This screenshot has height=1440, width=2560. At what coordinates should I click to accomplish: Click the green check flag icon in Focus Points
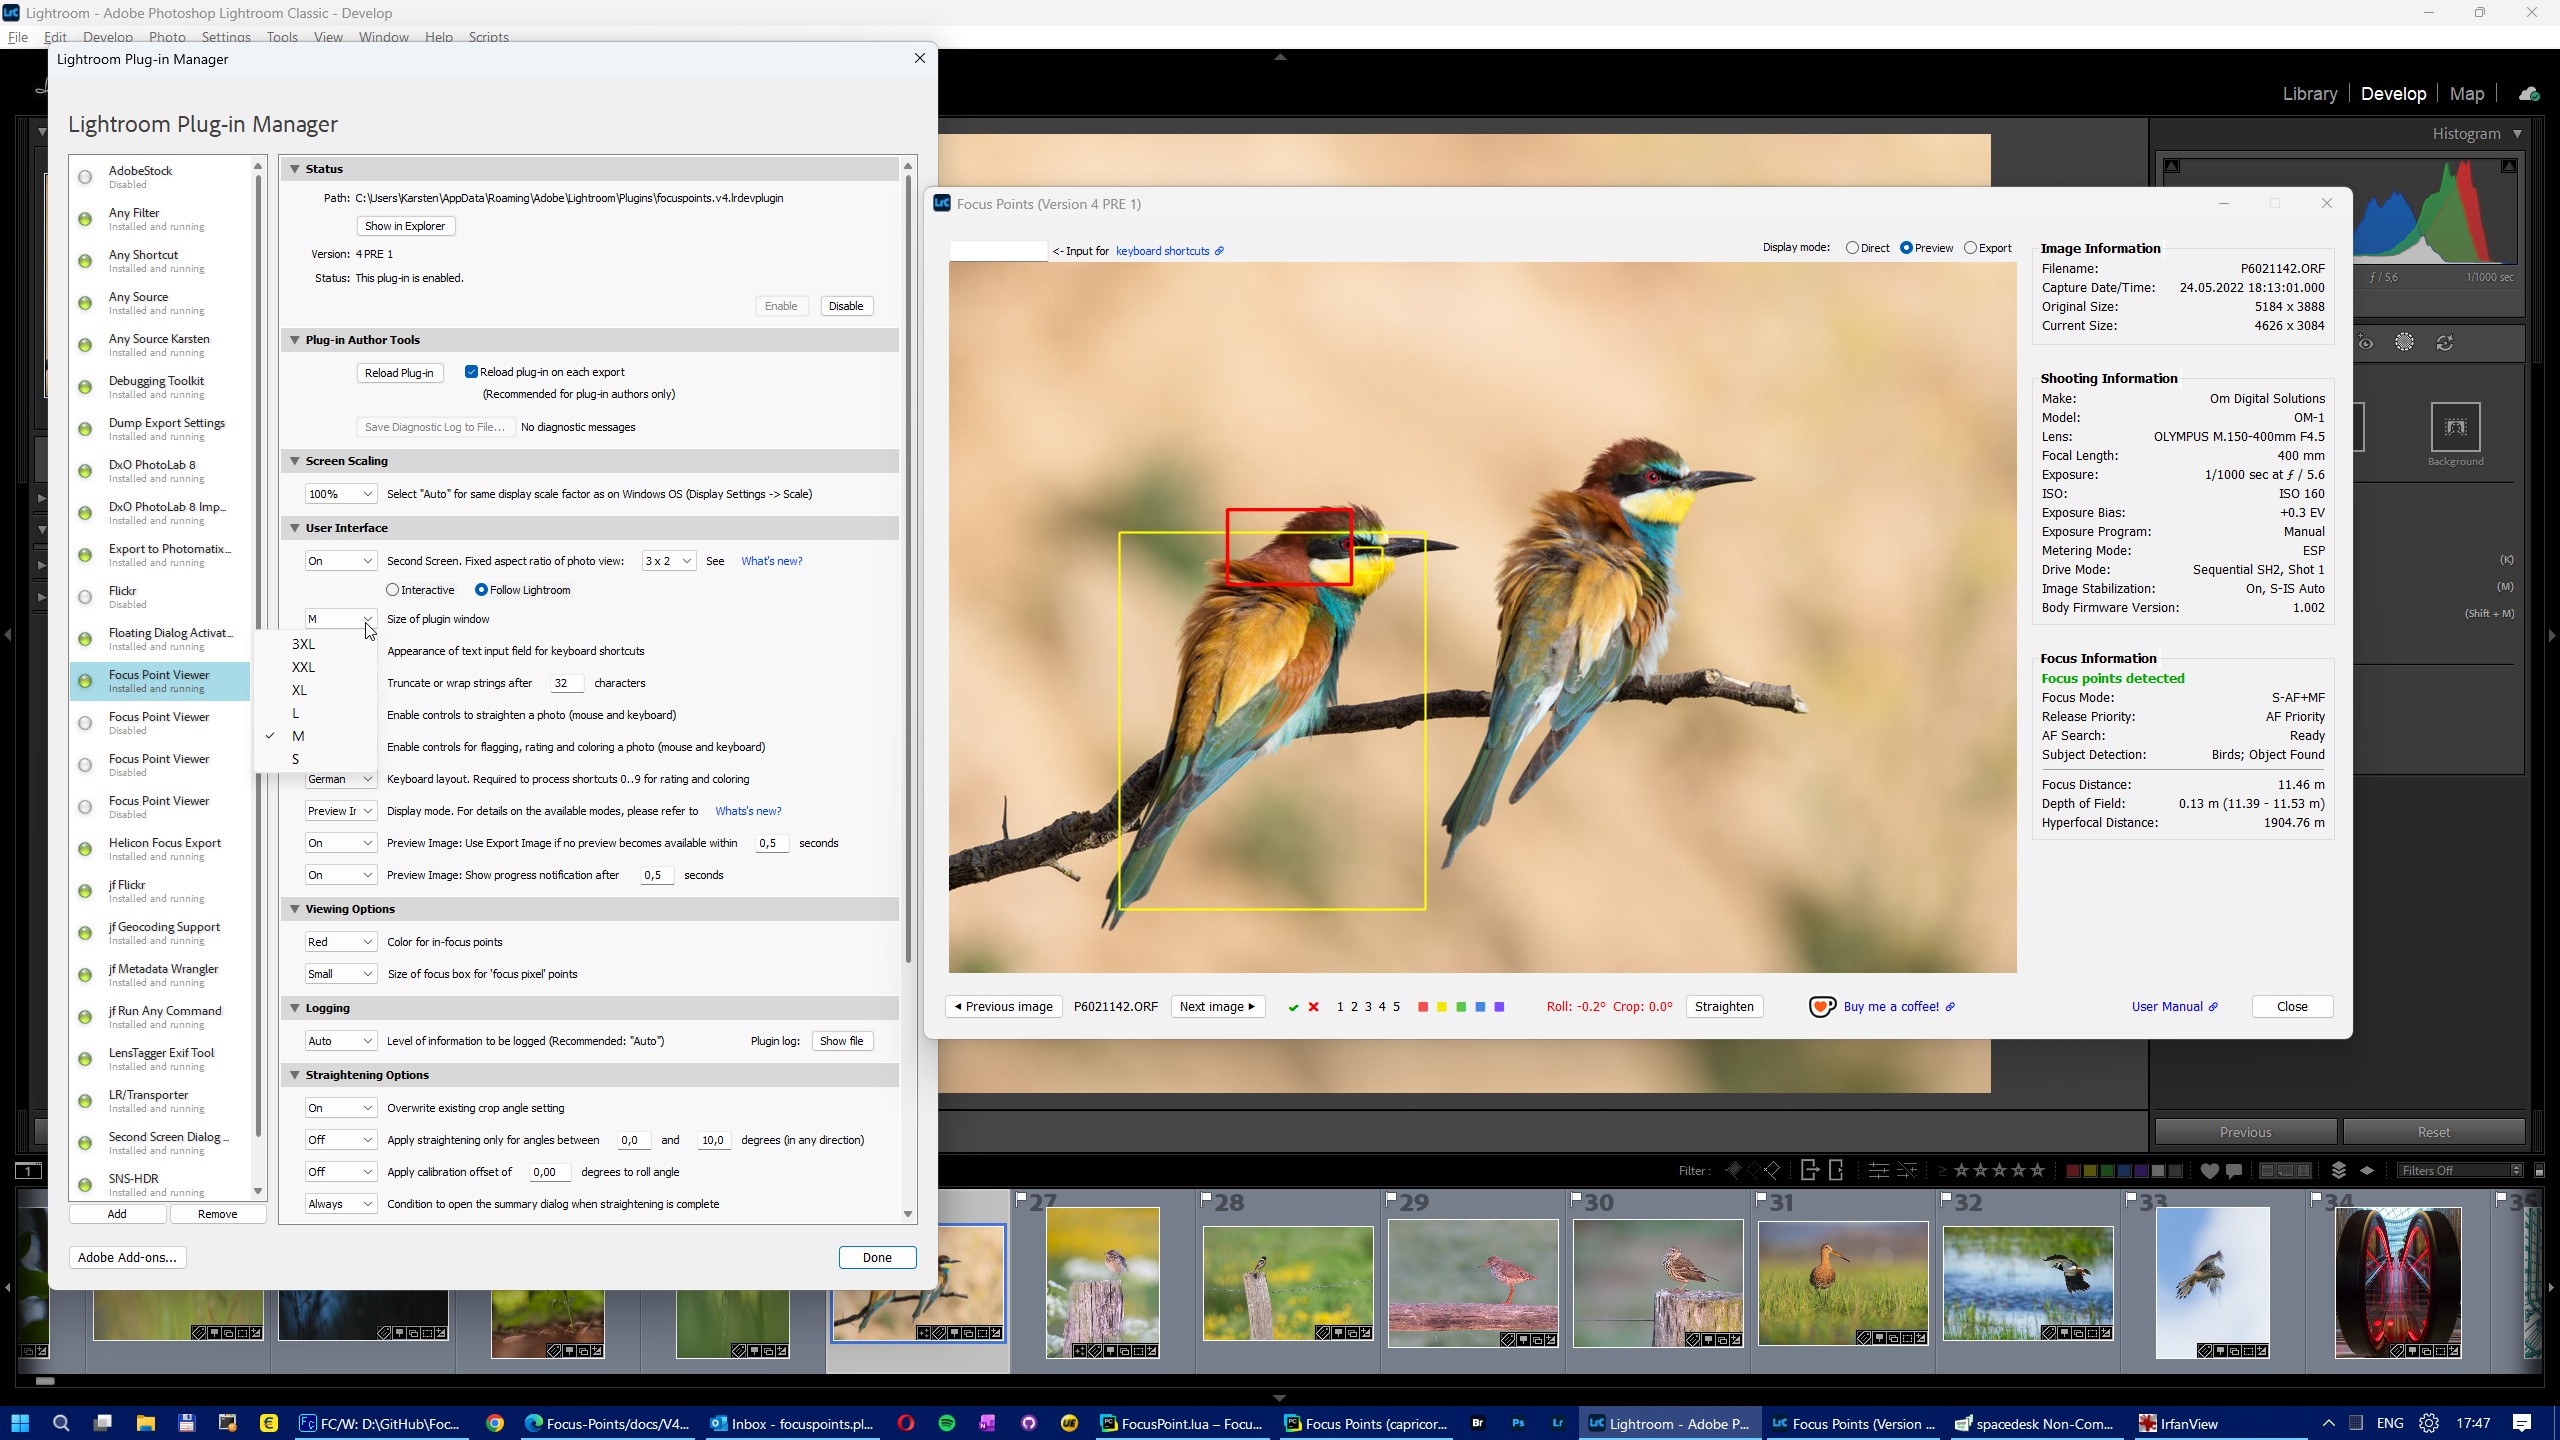tap(1293, 1007)
